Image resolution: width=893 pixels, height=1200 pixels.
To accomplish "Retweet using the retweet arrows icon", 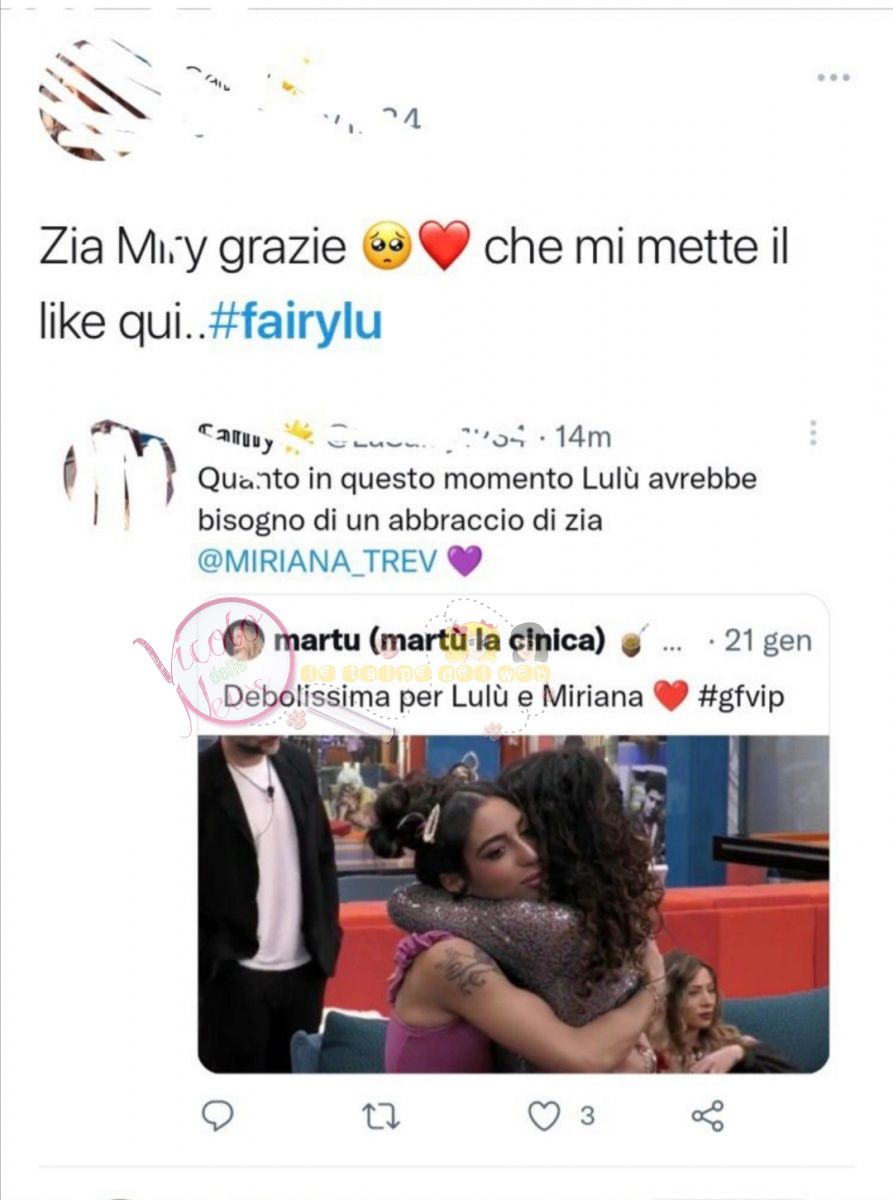I will click(x=379, y=1116).
